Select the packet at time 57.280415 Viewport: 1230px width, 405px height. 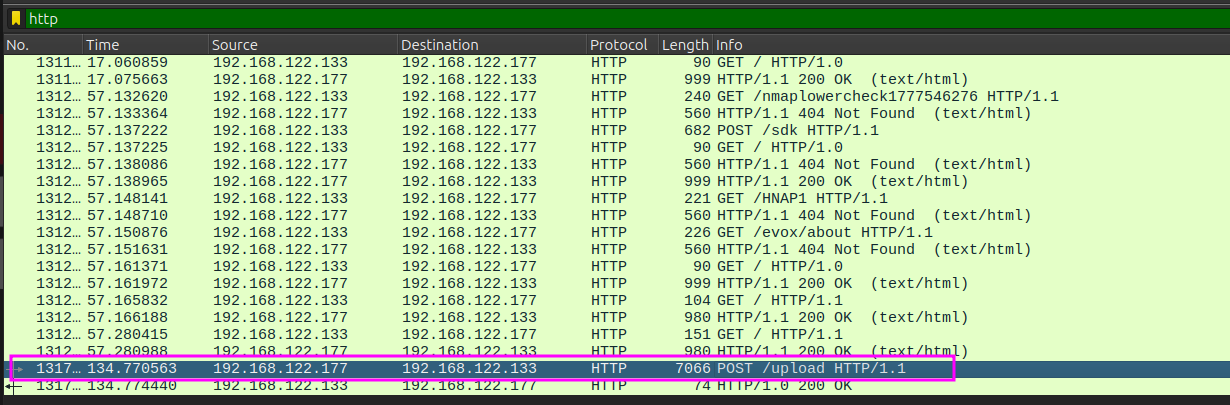[615, 334]
